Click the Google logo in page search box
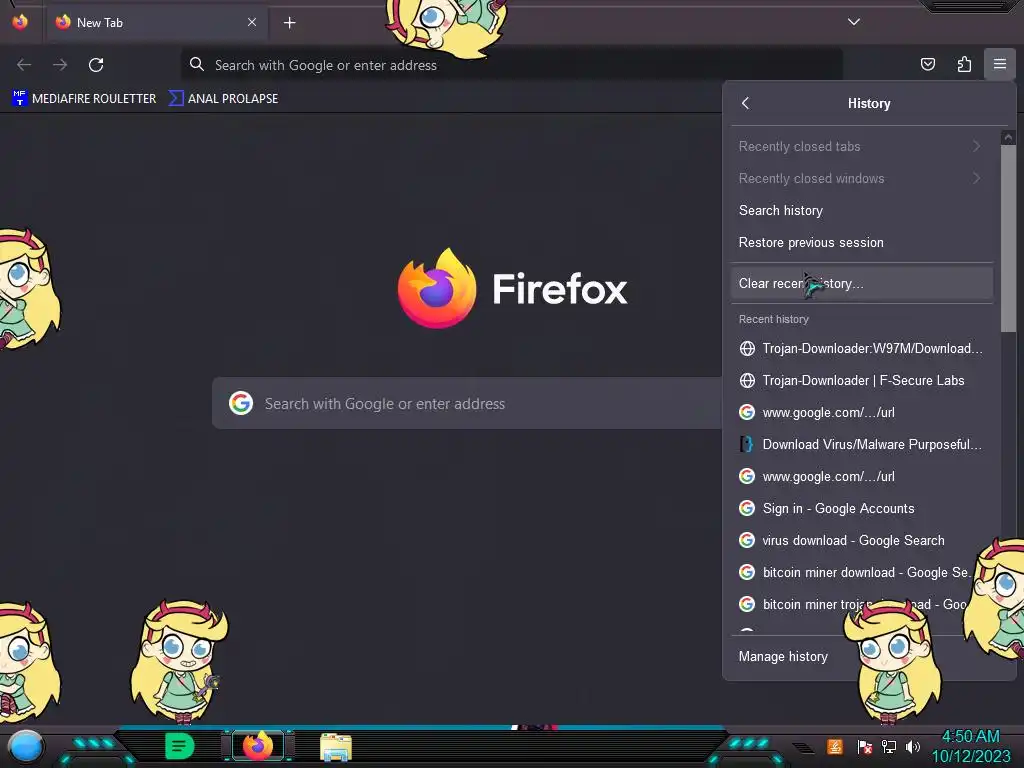 click(241, 404)
